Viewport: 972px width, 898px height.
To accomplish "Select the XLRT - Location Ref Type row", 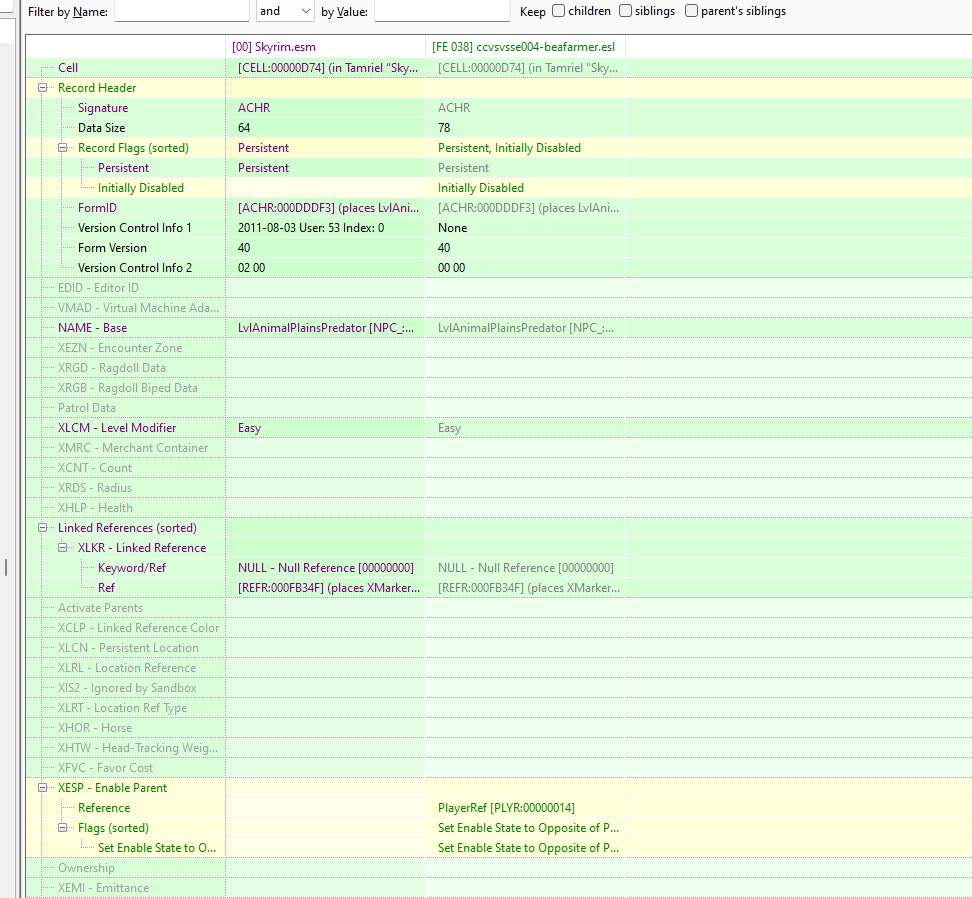I will [x=122, y=708].
